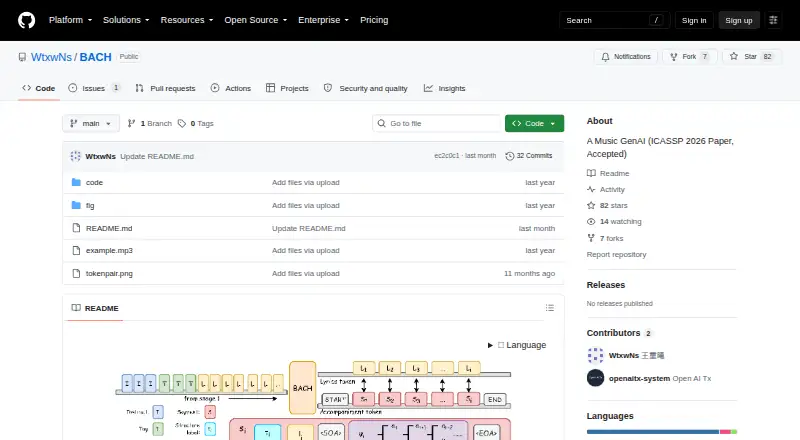Image resolution: width=800 pixels, height=440 pixels.
Task: Expand the Open Source menu
Action: point(256,20)
